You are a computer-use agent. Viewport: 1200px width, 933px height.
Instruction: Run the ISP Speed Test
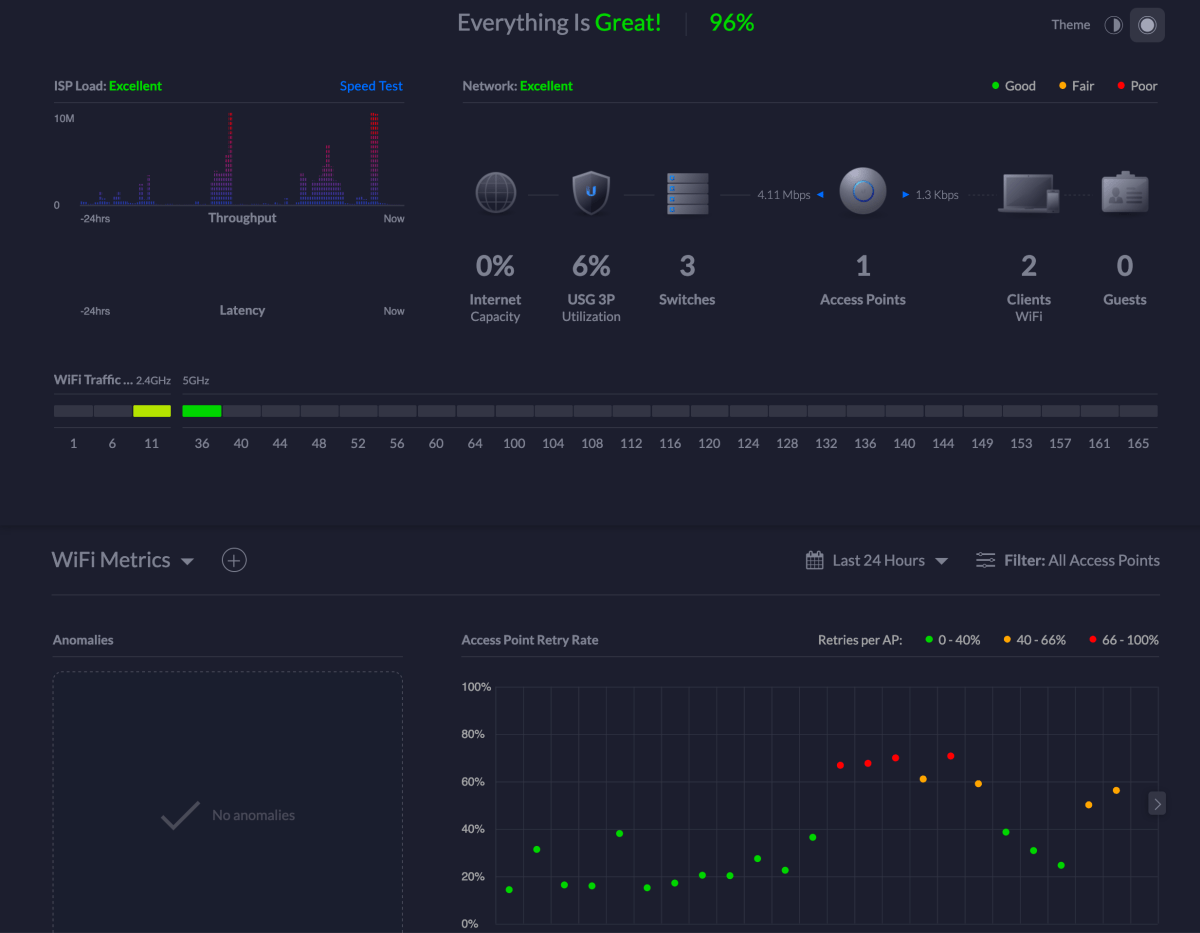(371, 86)
